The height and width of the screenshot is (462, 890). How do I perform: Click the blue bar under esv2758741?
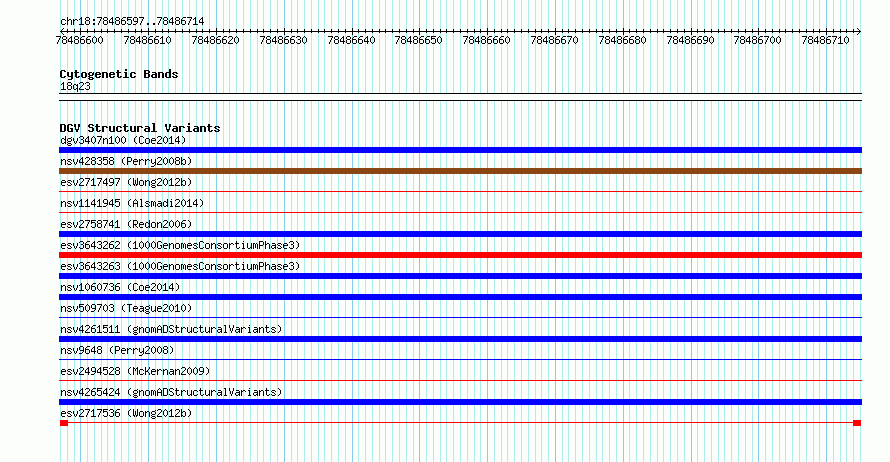460,234
